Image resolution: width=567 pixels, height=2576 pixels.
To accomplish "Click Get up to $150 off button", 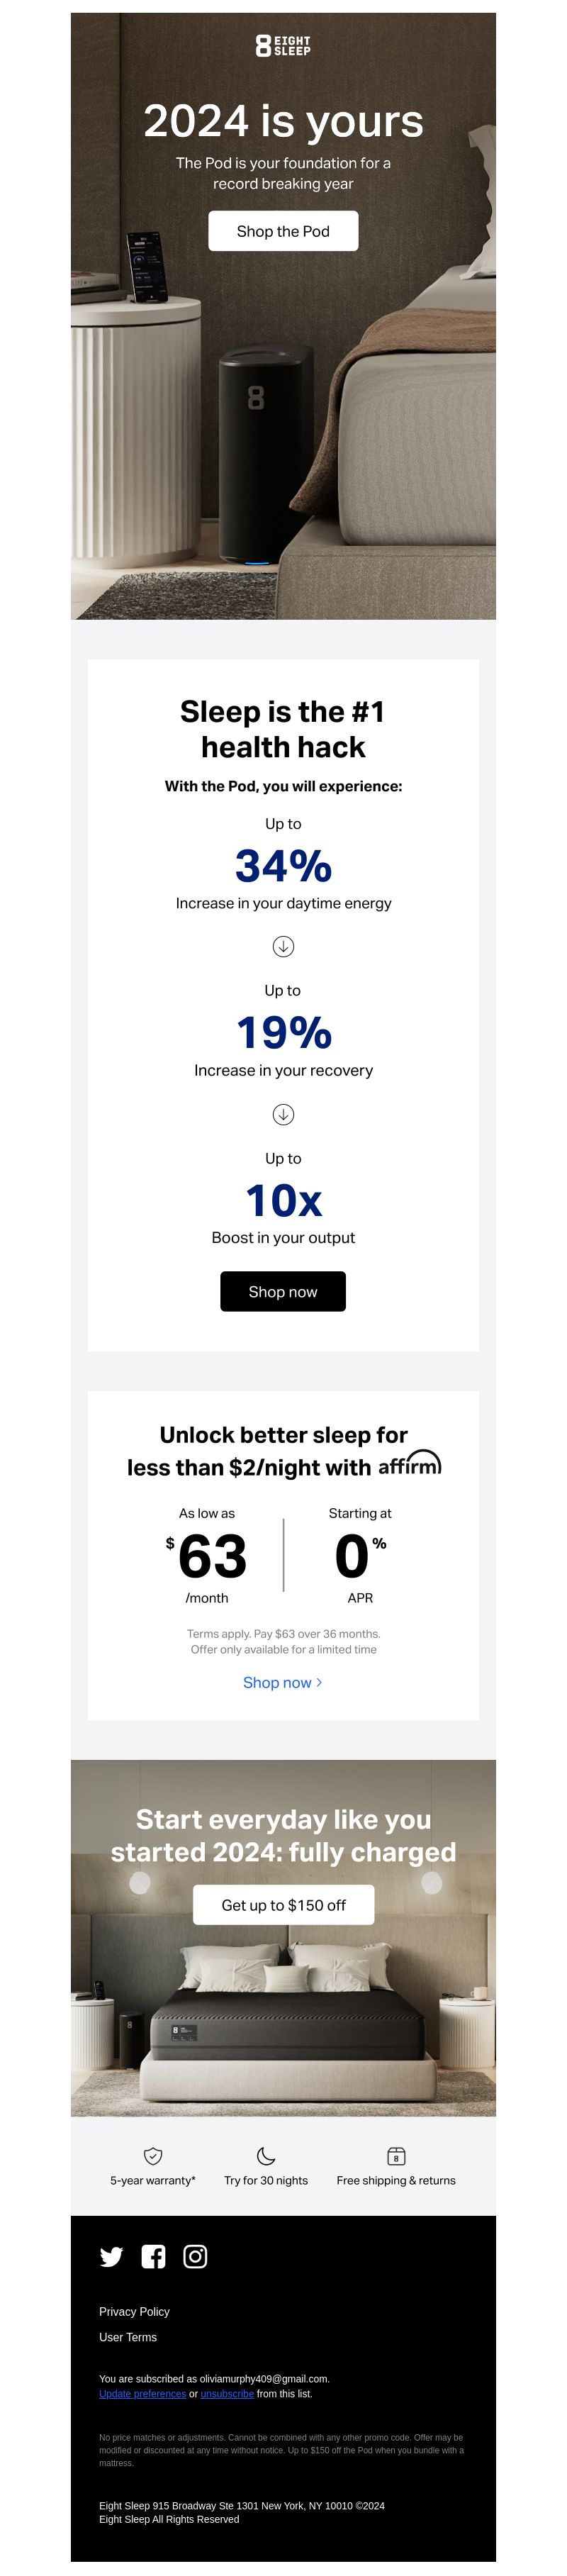I will tap(283, 1905).
